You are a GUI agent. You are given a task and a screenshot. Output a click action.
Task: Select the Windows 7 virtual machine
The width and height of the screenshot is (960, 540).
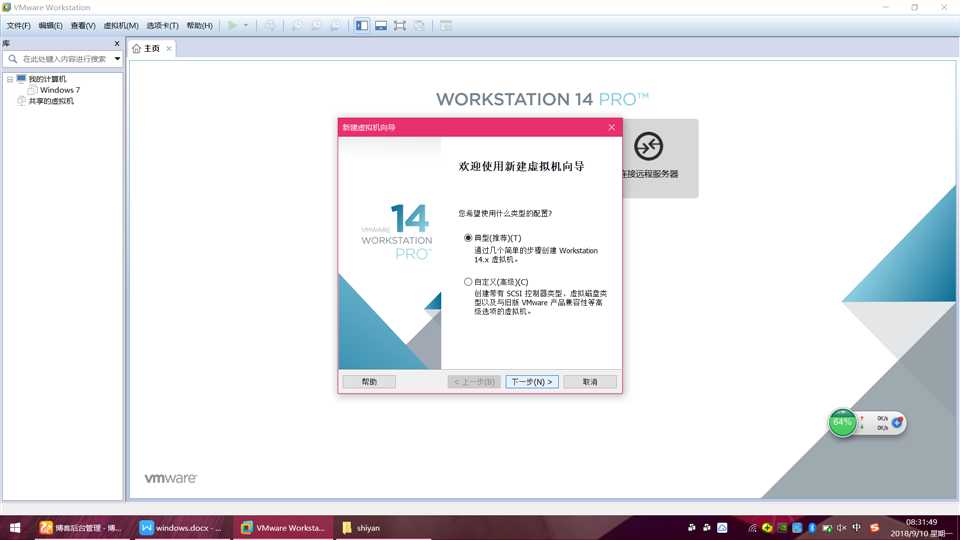pos(59,90)
